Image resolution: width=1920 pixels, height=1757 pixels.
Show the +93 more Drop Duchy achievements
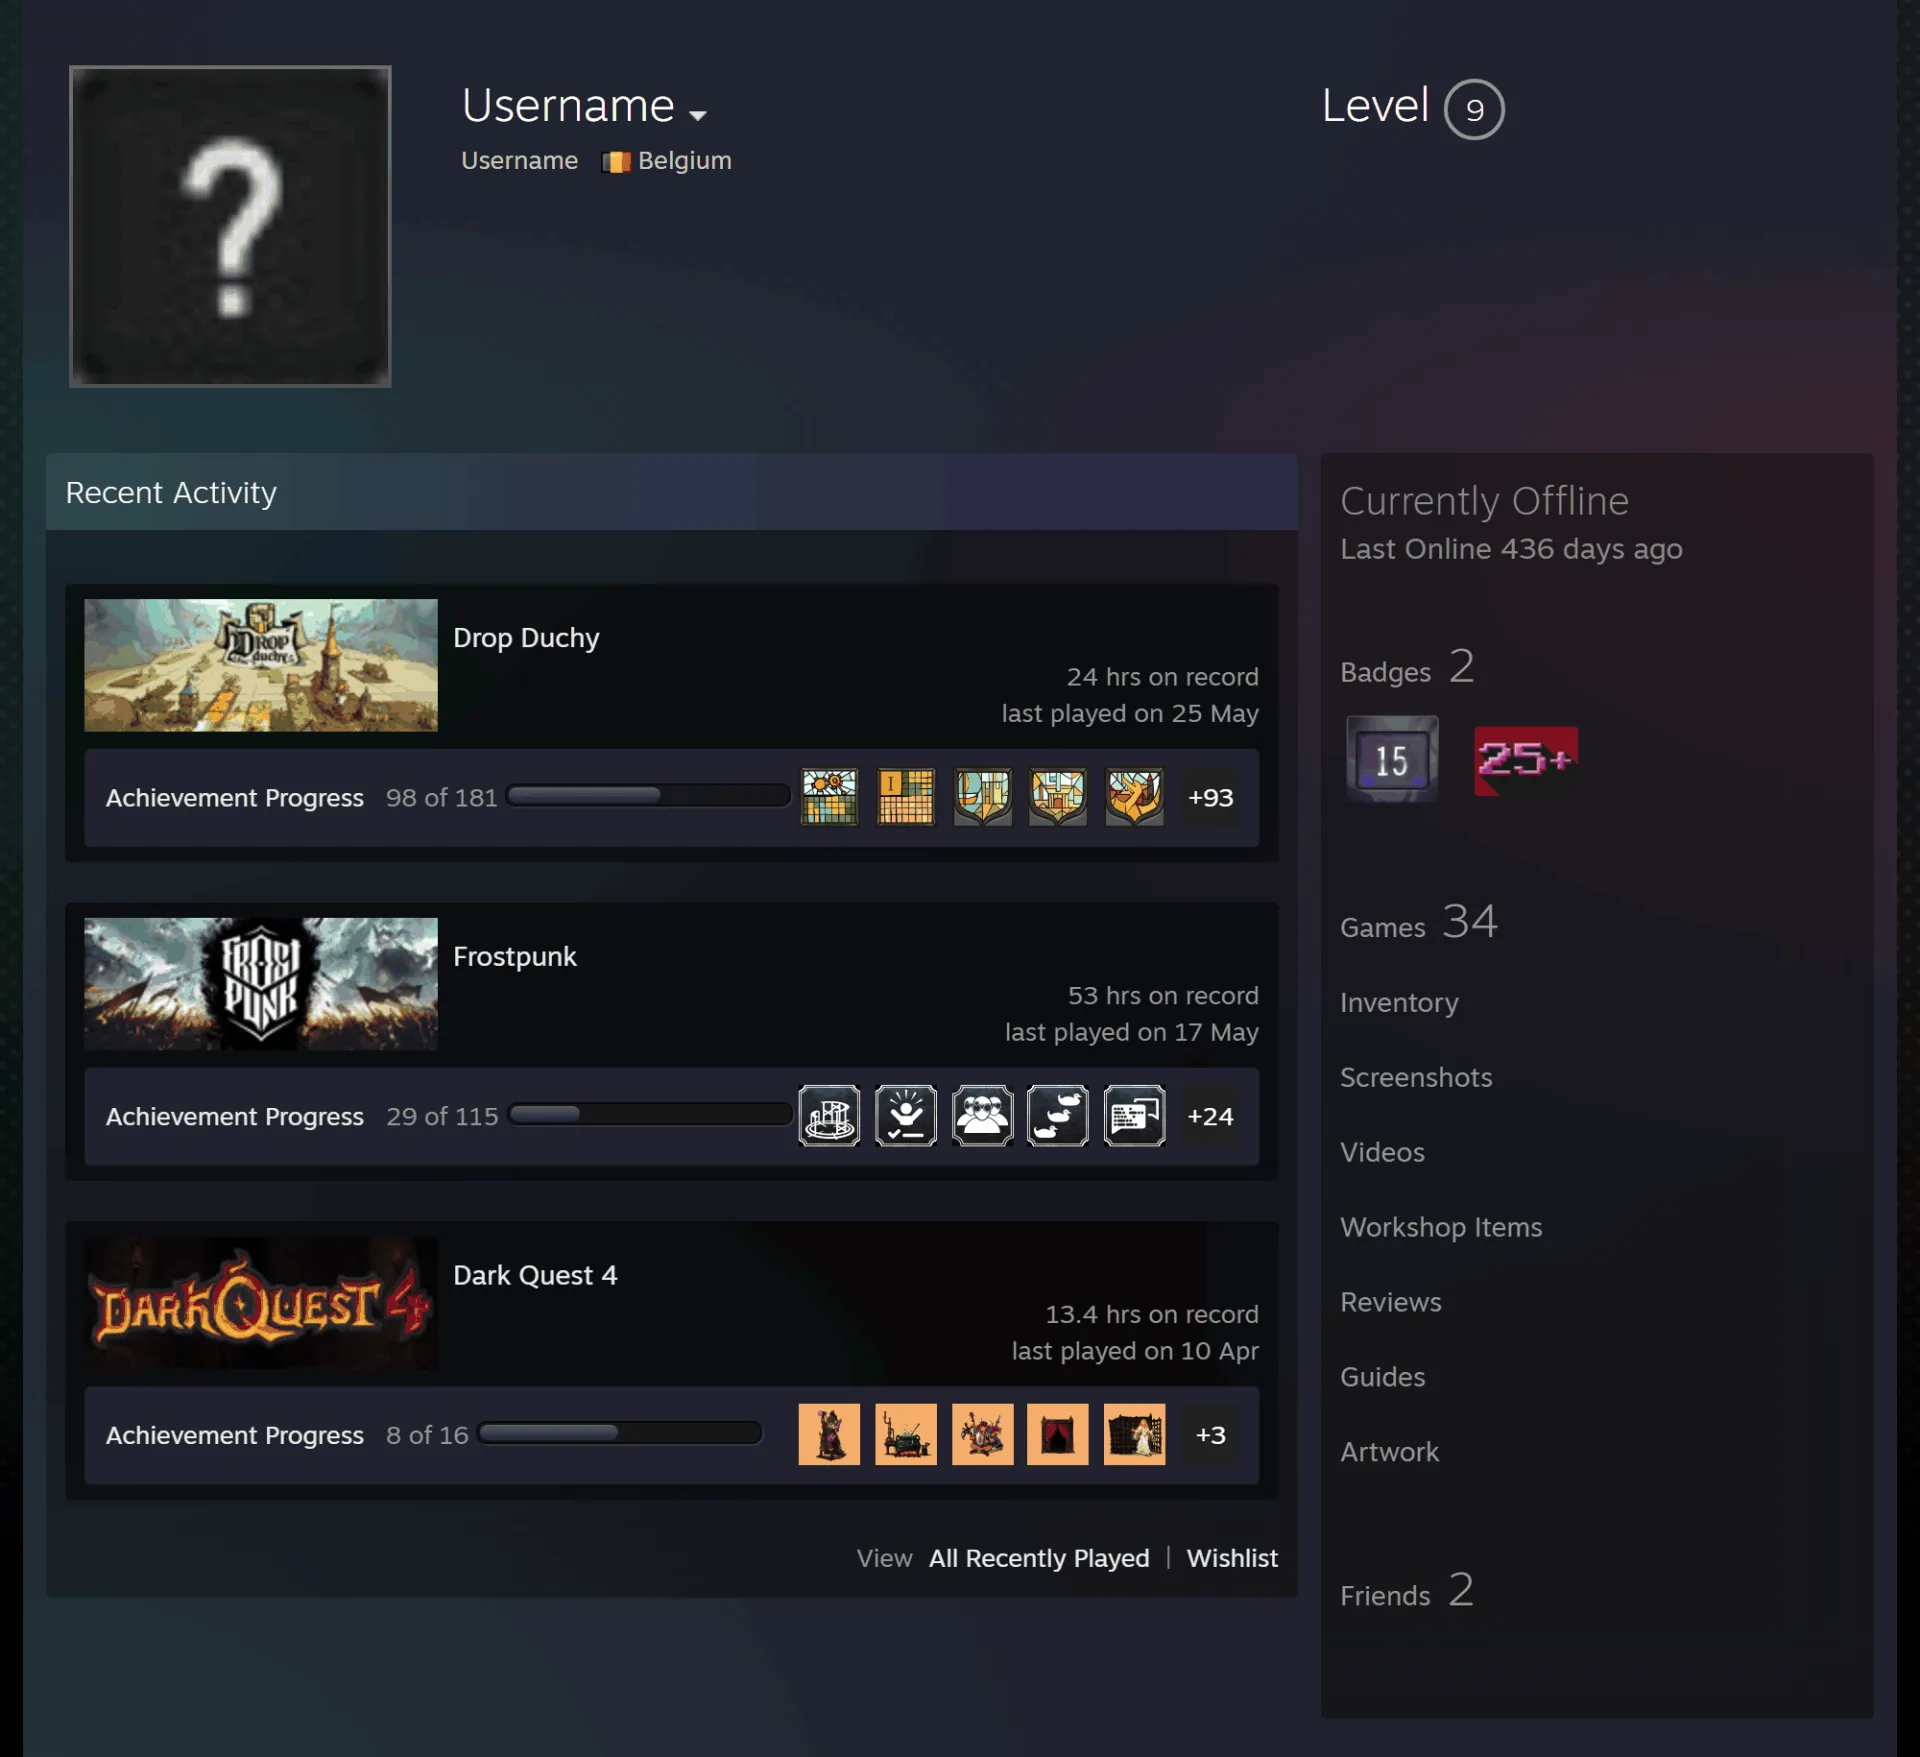point(1210,797)
